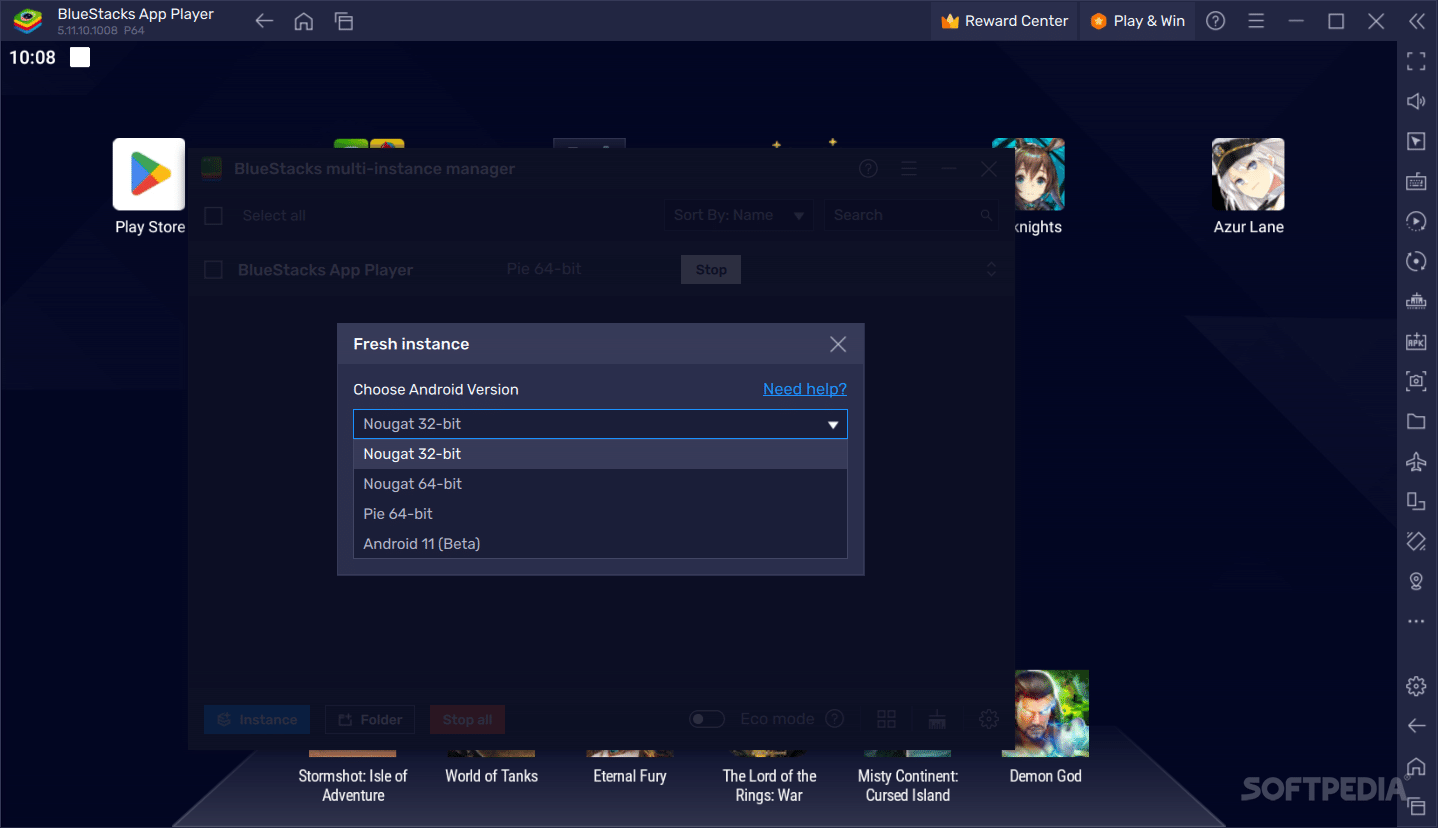Take a screenshot using sidebar camera icon
Viewport: 1438px width, 828px height.
[x=1416, y=381]
